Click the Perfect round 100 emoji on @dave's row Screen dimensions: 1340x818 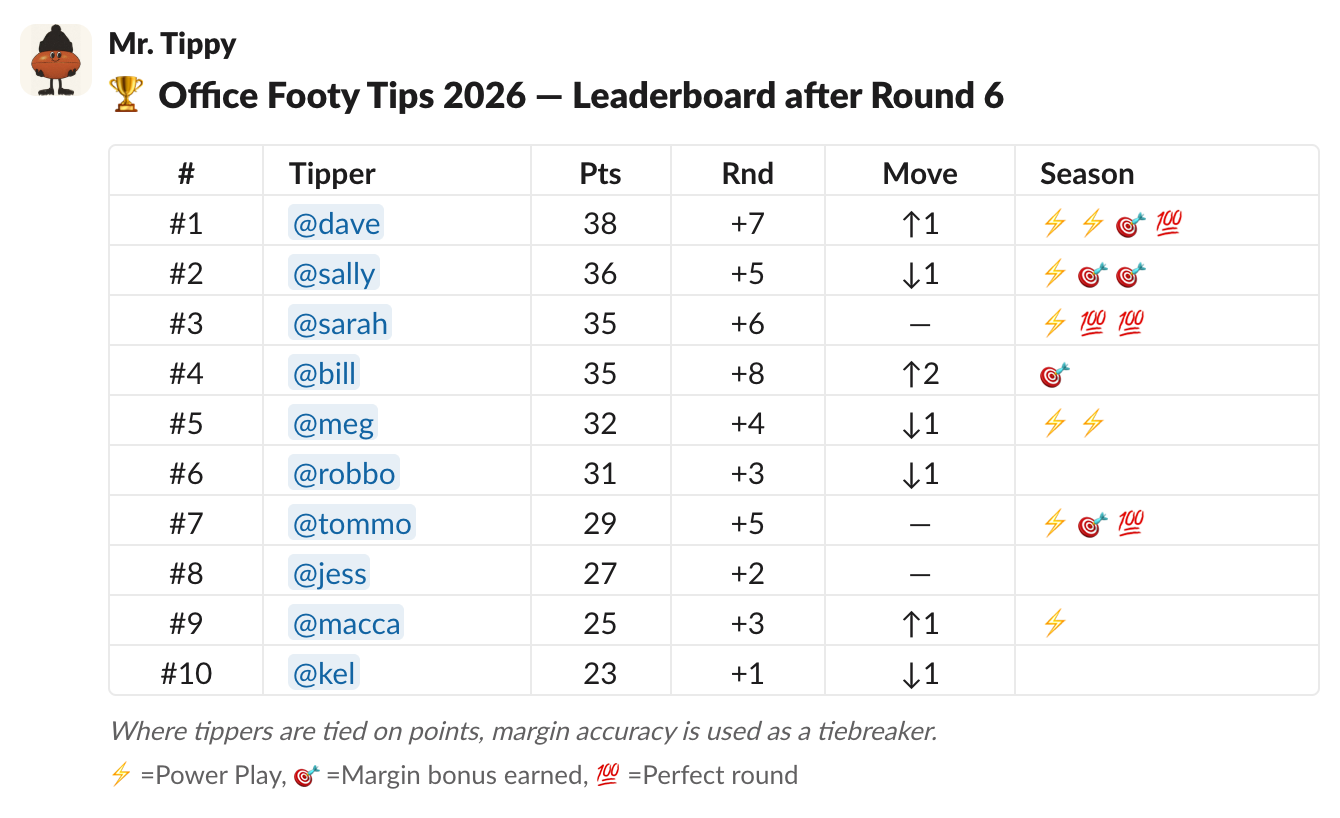coord(1167,223)
